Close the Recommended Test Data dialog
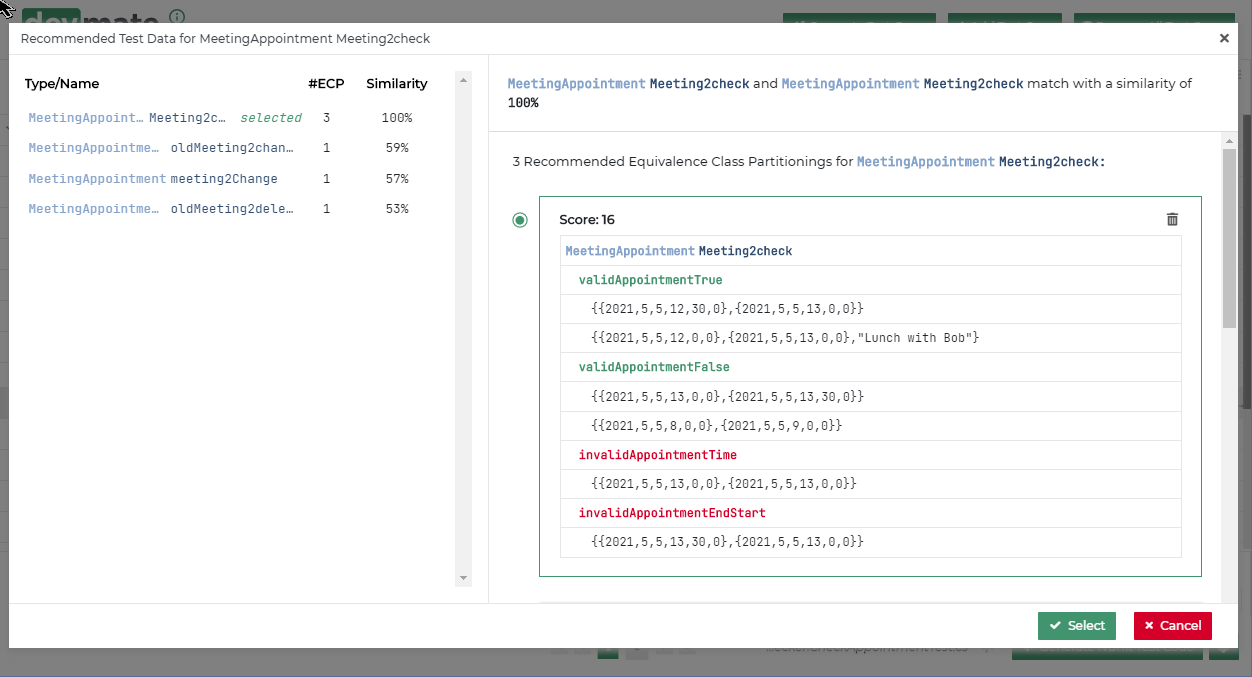This screenshot has height=677, width=1252. pos(1224,39)
